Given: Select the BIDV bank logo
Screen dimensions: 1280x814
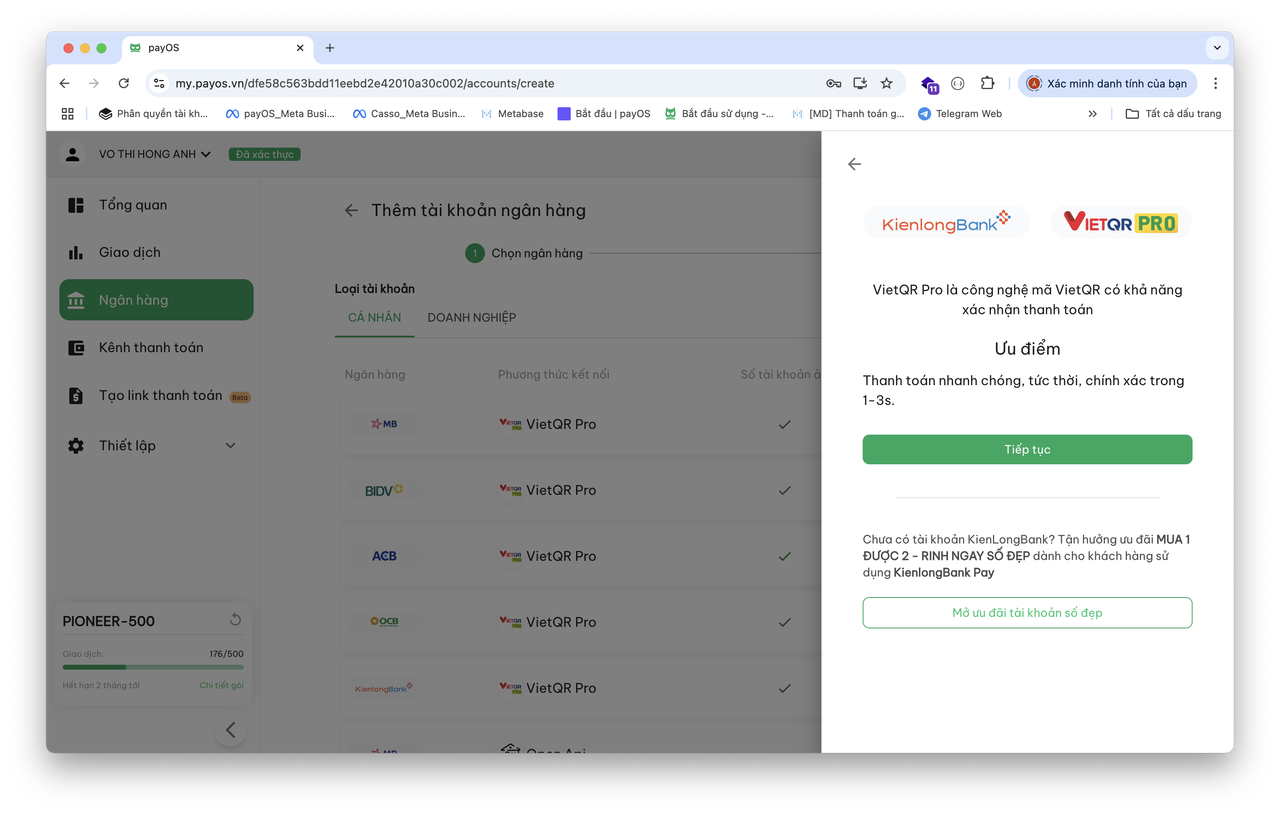Looking at the screenshot, I should pyautogui.click(x=384, y=490).
